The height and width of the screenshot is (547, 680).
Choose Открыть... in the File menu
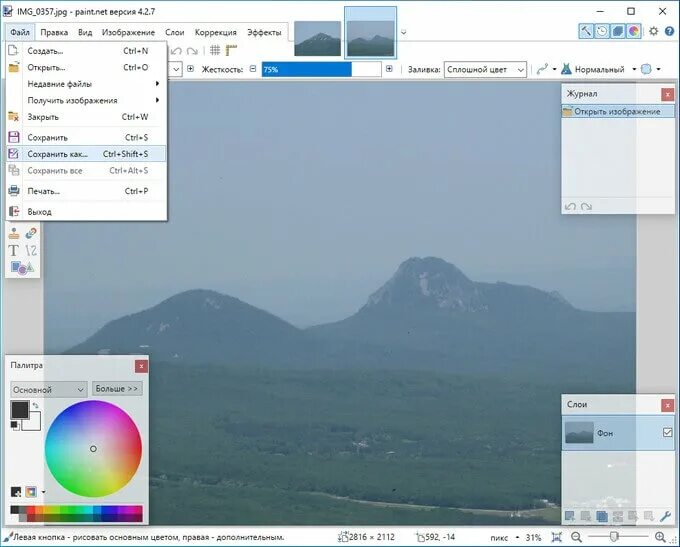(86, 67)
